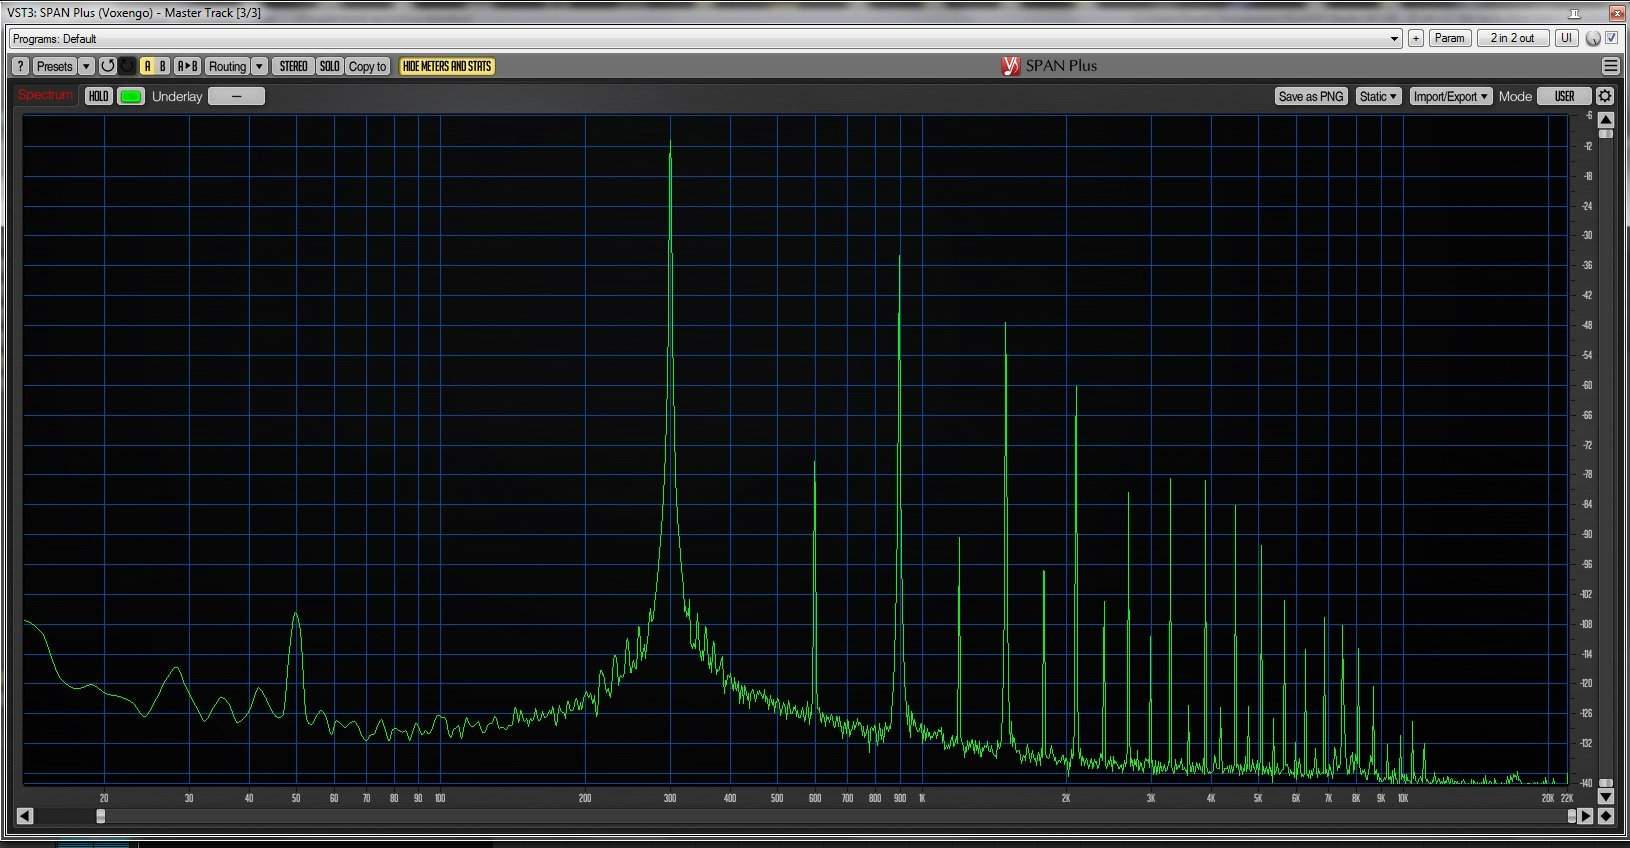Open the spectrum mode settings gear
Viewport: 1630px width, 848px height.
pos(1605,96)
